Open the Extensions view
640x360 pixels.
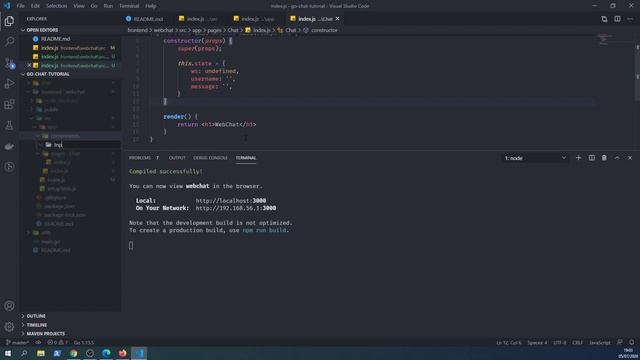click(9, 104)
